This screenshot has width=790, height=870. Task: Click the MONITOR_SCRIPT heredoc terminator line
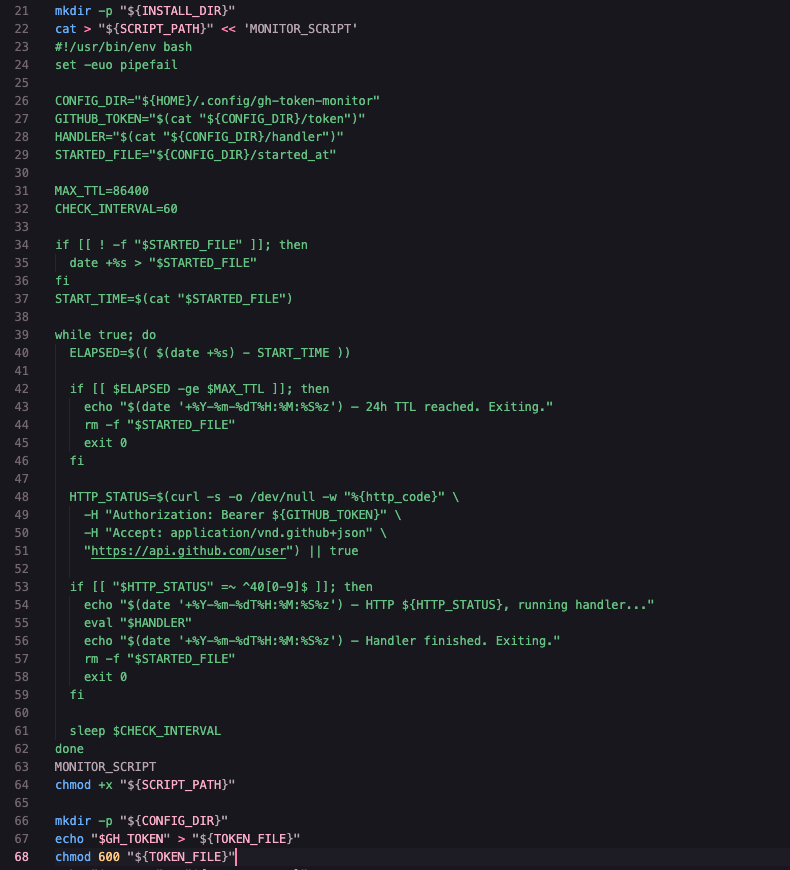pyautogui.click(x=105, y=767)
